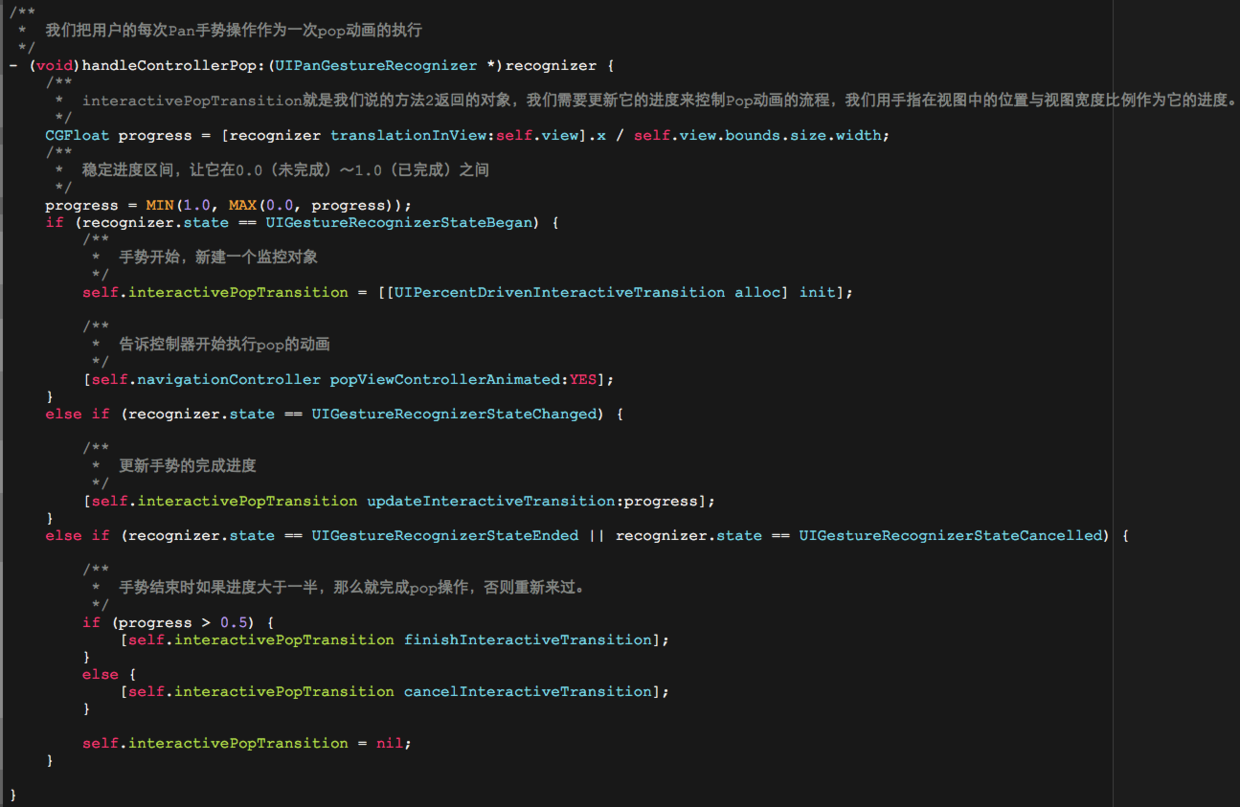1240x807 pixels.
Task: Click the UIGestureRecognizerStateBegan constant
Action: [x=399, y=222]
